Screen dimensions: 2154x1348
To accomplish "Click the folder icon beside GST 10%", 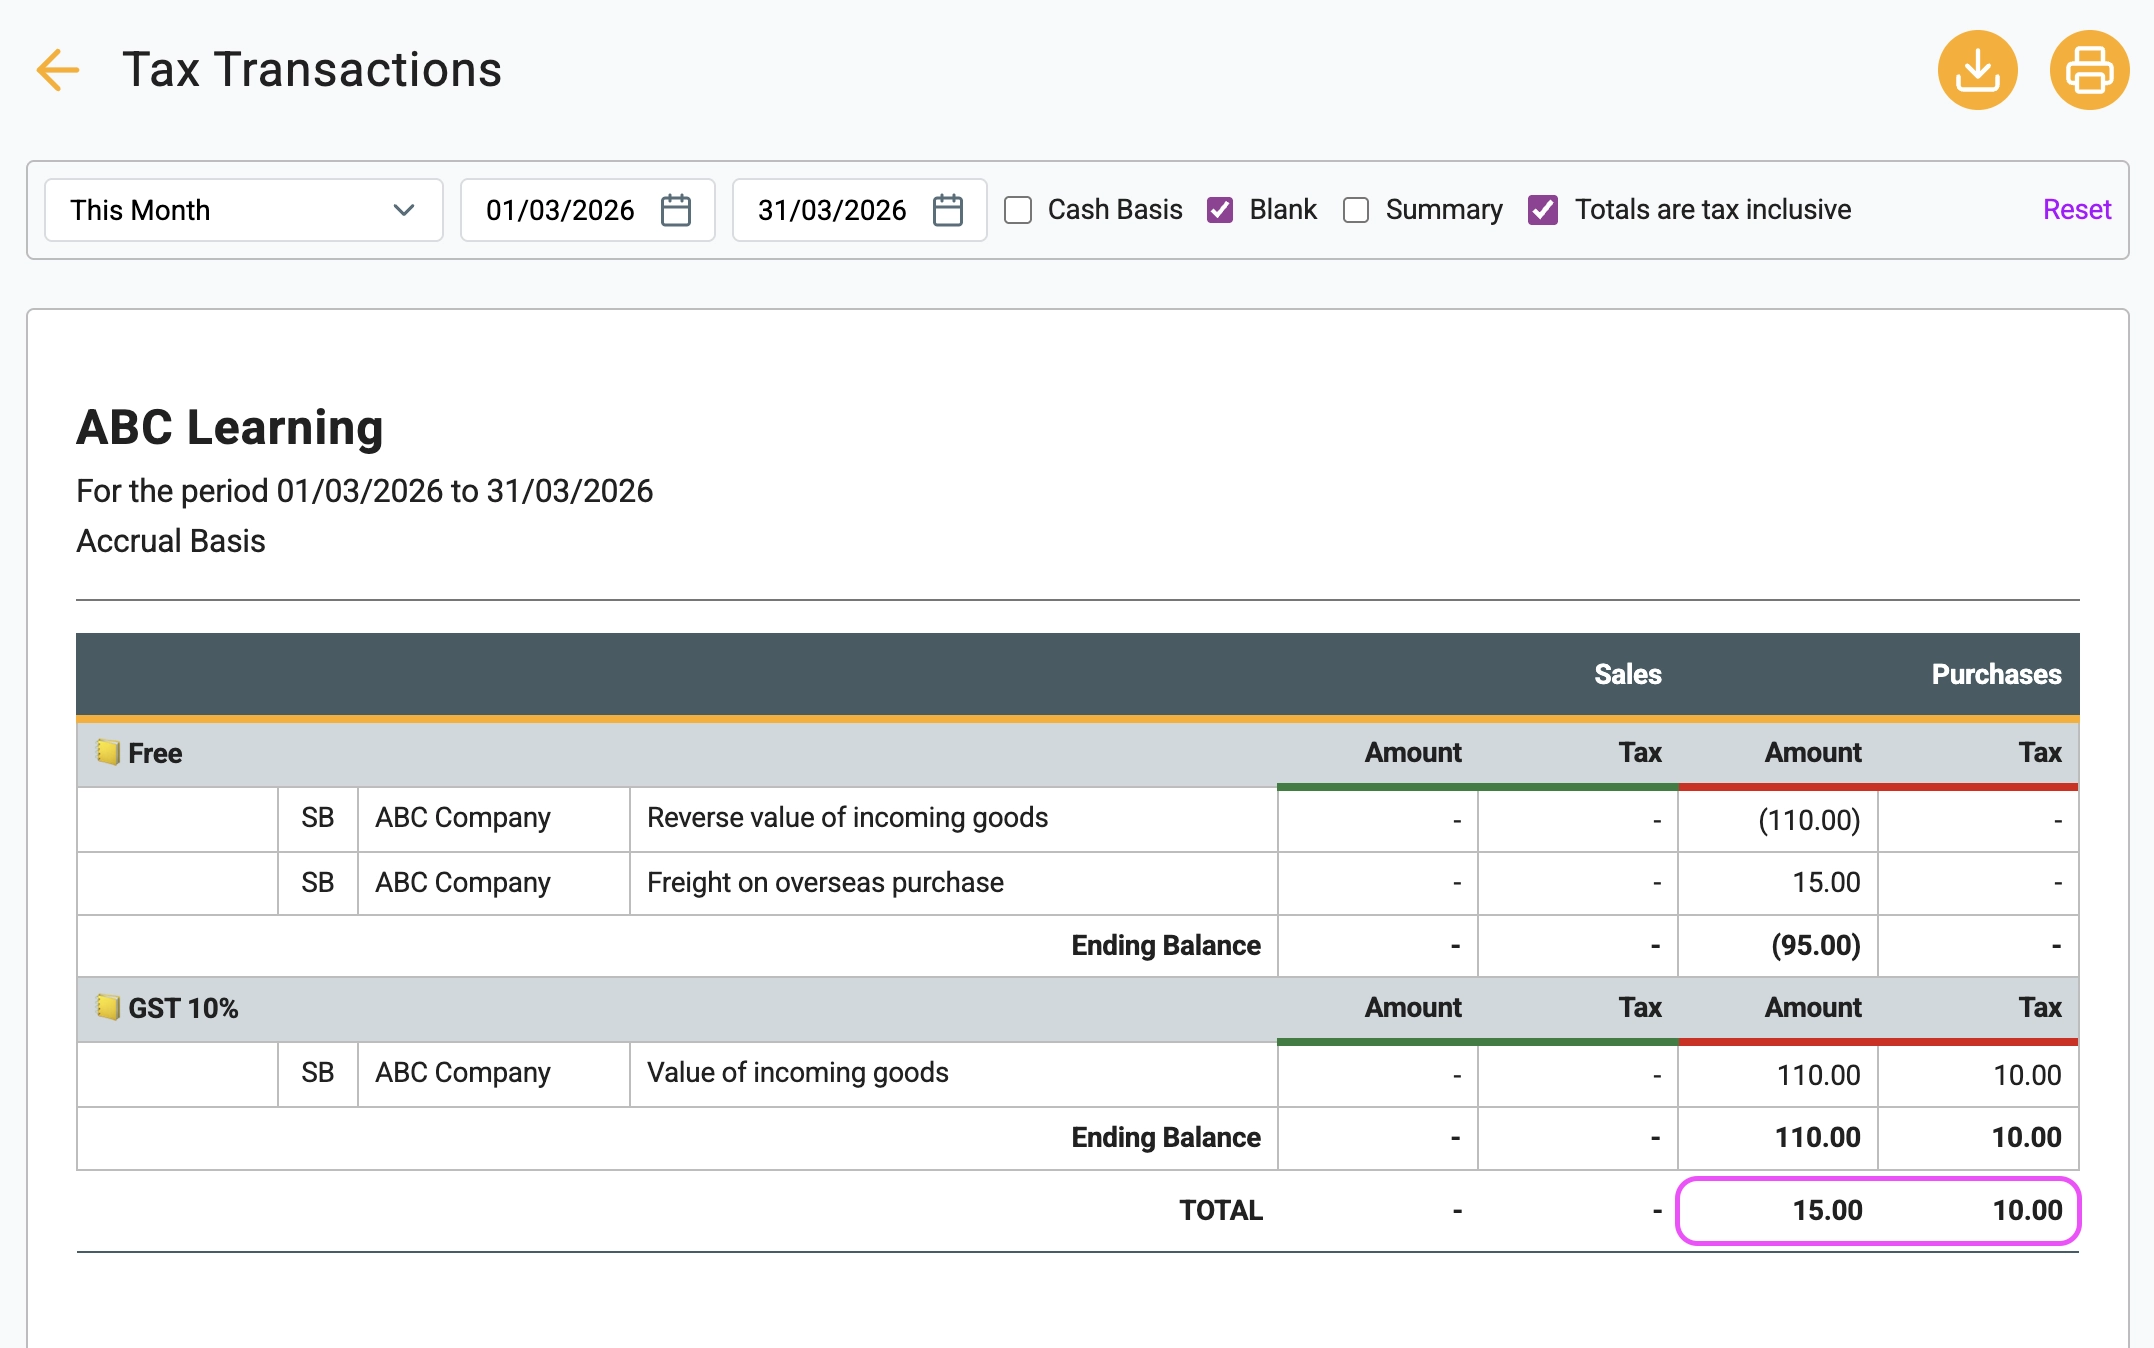I will pyautogui.click(x=107, y=1009).
